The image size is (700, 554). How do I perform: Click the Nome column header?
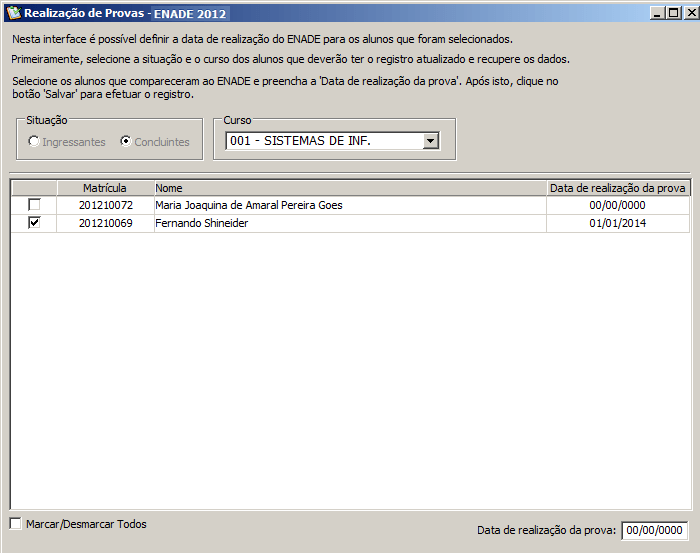(350, 188)
